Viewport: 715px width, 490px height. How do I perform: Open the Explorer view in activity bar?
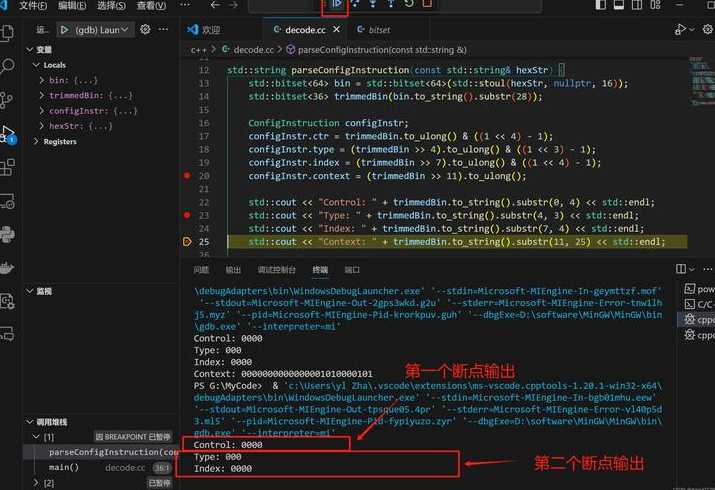[x=7, y=33]
